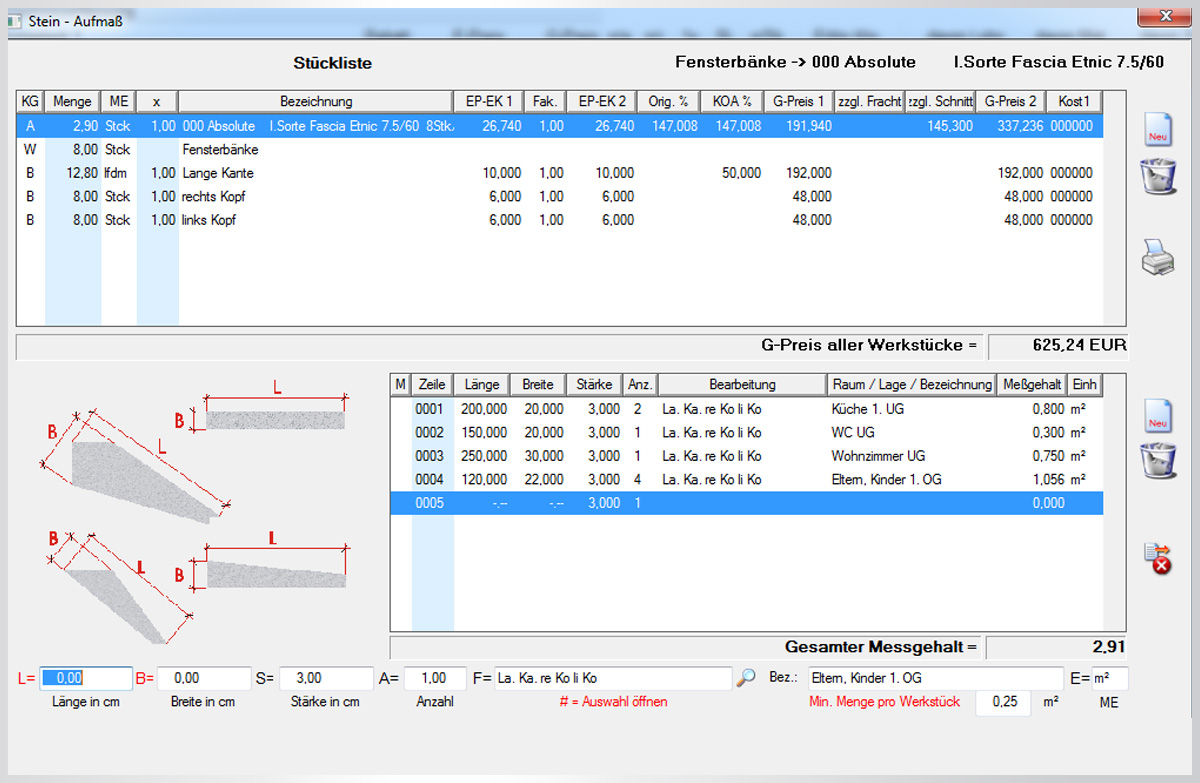The width and height of the screenshot is (1200, 783).
Task: Click the E= unit field
Action: pyautogui.click(x=1110, y=678)
